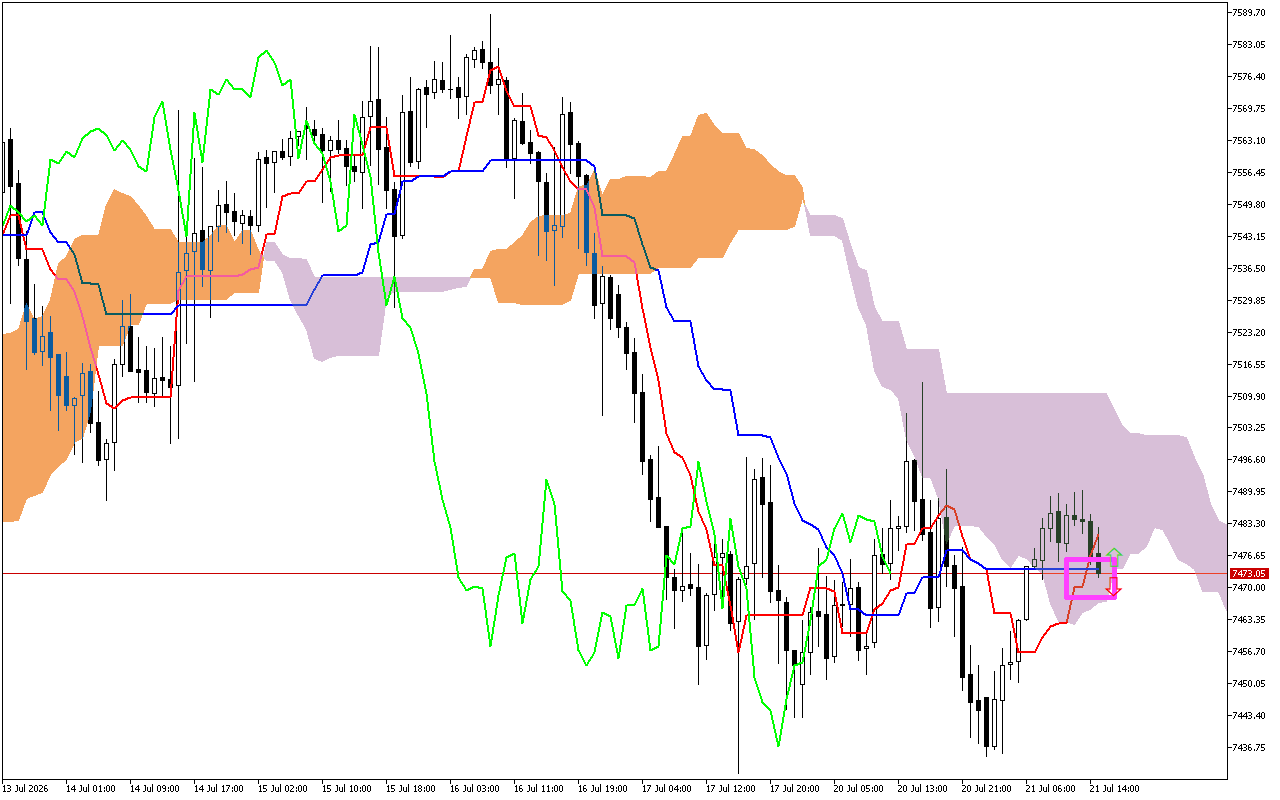Click the 7556.45 price axis label

(x=1250, y=173)
